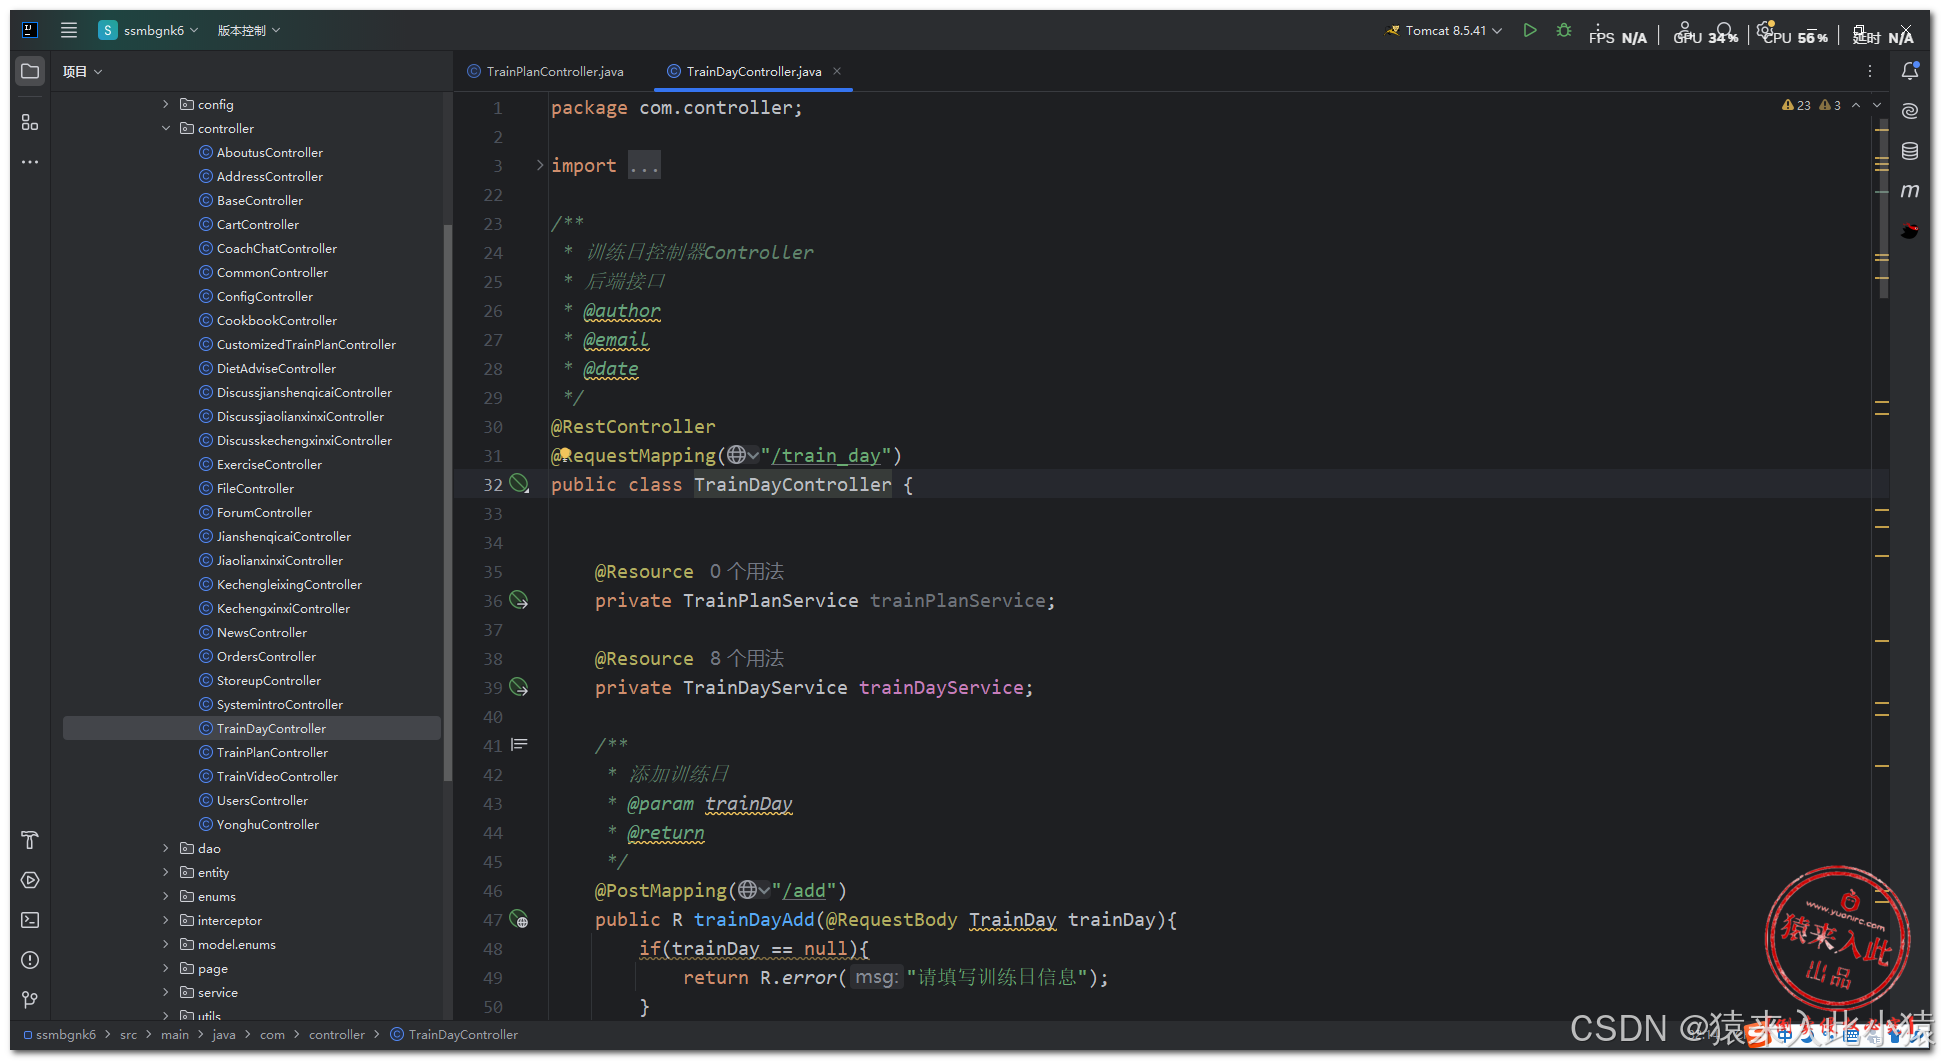Expand the folded import block on line 3
The width and height of the screenshot is (1941, 1061).
click(x=540, y=165)
